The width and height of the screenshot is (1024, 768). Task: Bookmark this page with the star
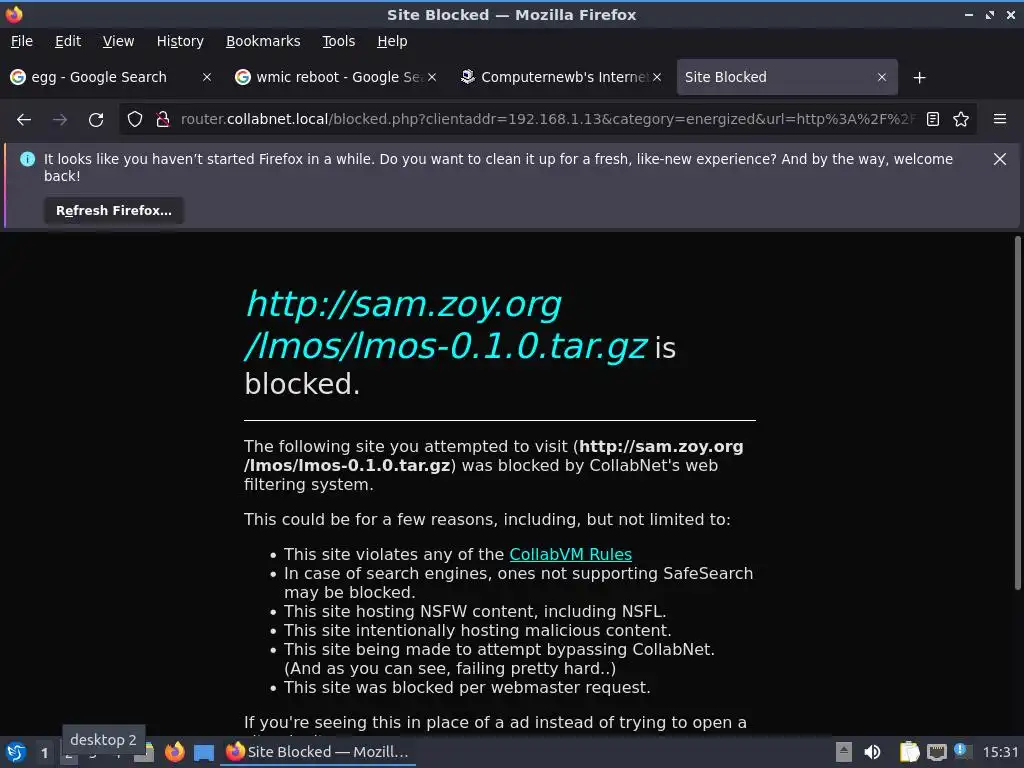[961, 120]
